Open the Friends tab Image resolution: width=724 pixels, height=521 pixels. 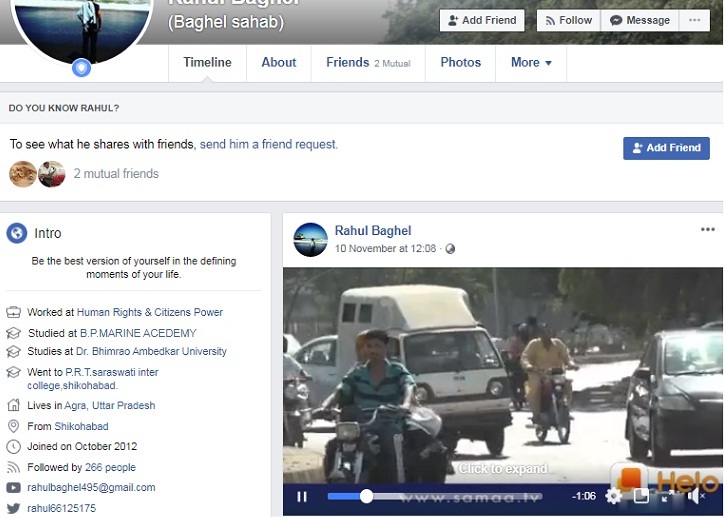(368, 62)
